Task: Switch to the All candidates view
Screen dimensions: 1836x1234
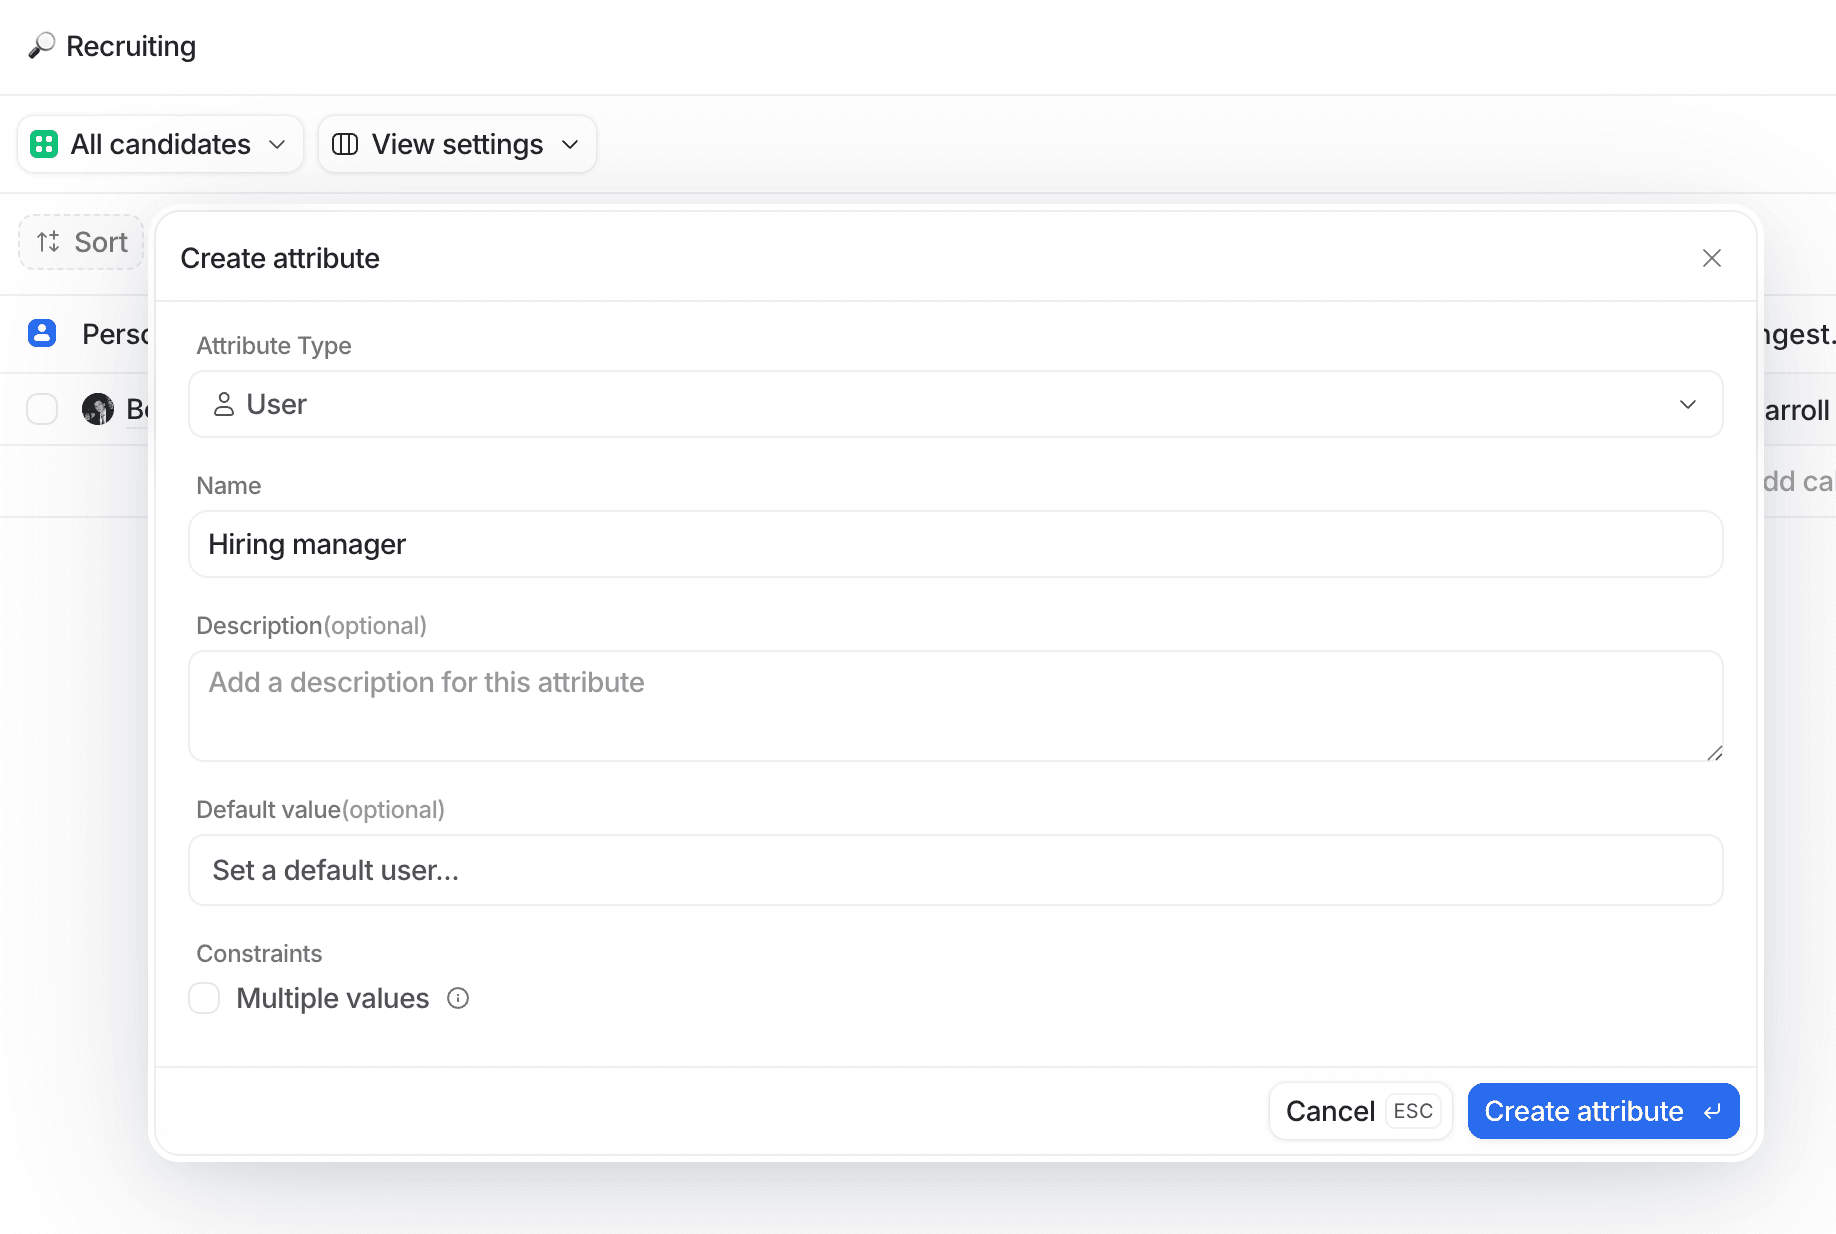Action: coord(159,144)
